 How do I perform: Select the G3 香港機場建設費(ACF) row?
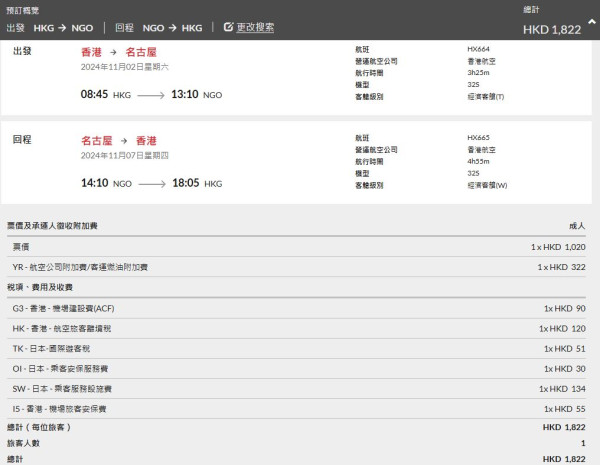click(x=70, y=308)
